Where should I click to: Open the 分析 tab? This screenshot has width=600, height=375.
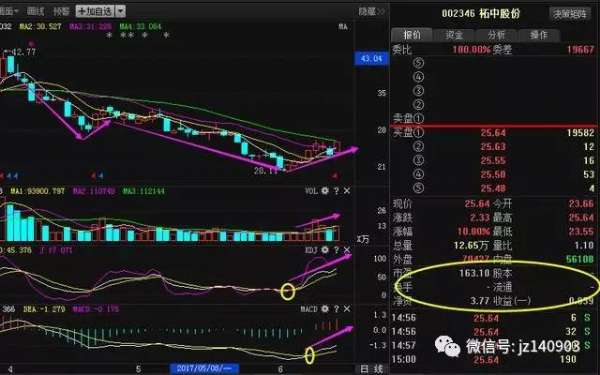(496, 35)
